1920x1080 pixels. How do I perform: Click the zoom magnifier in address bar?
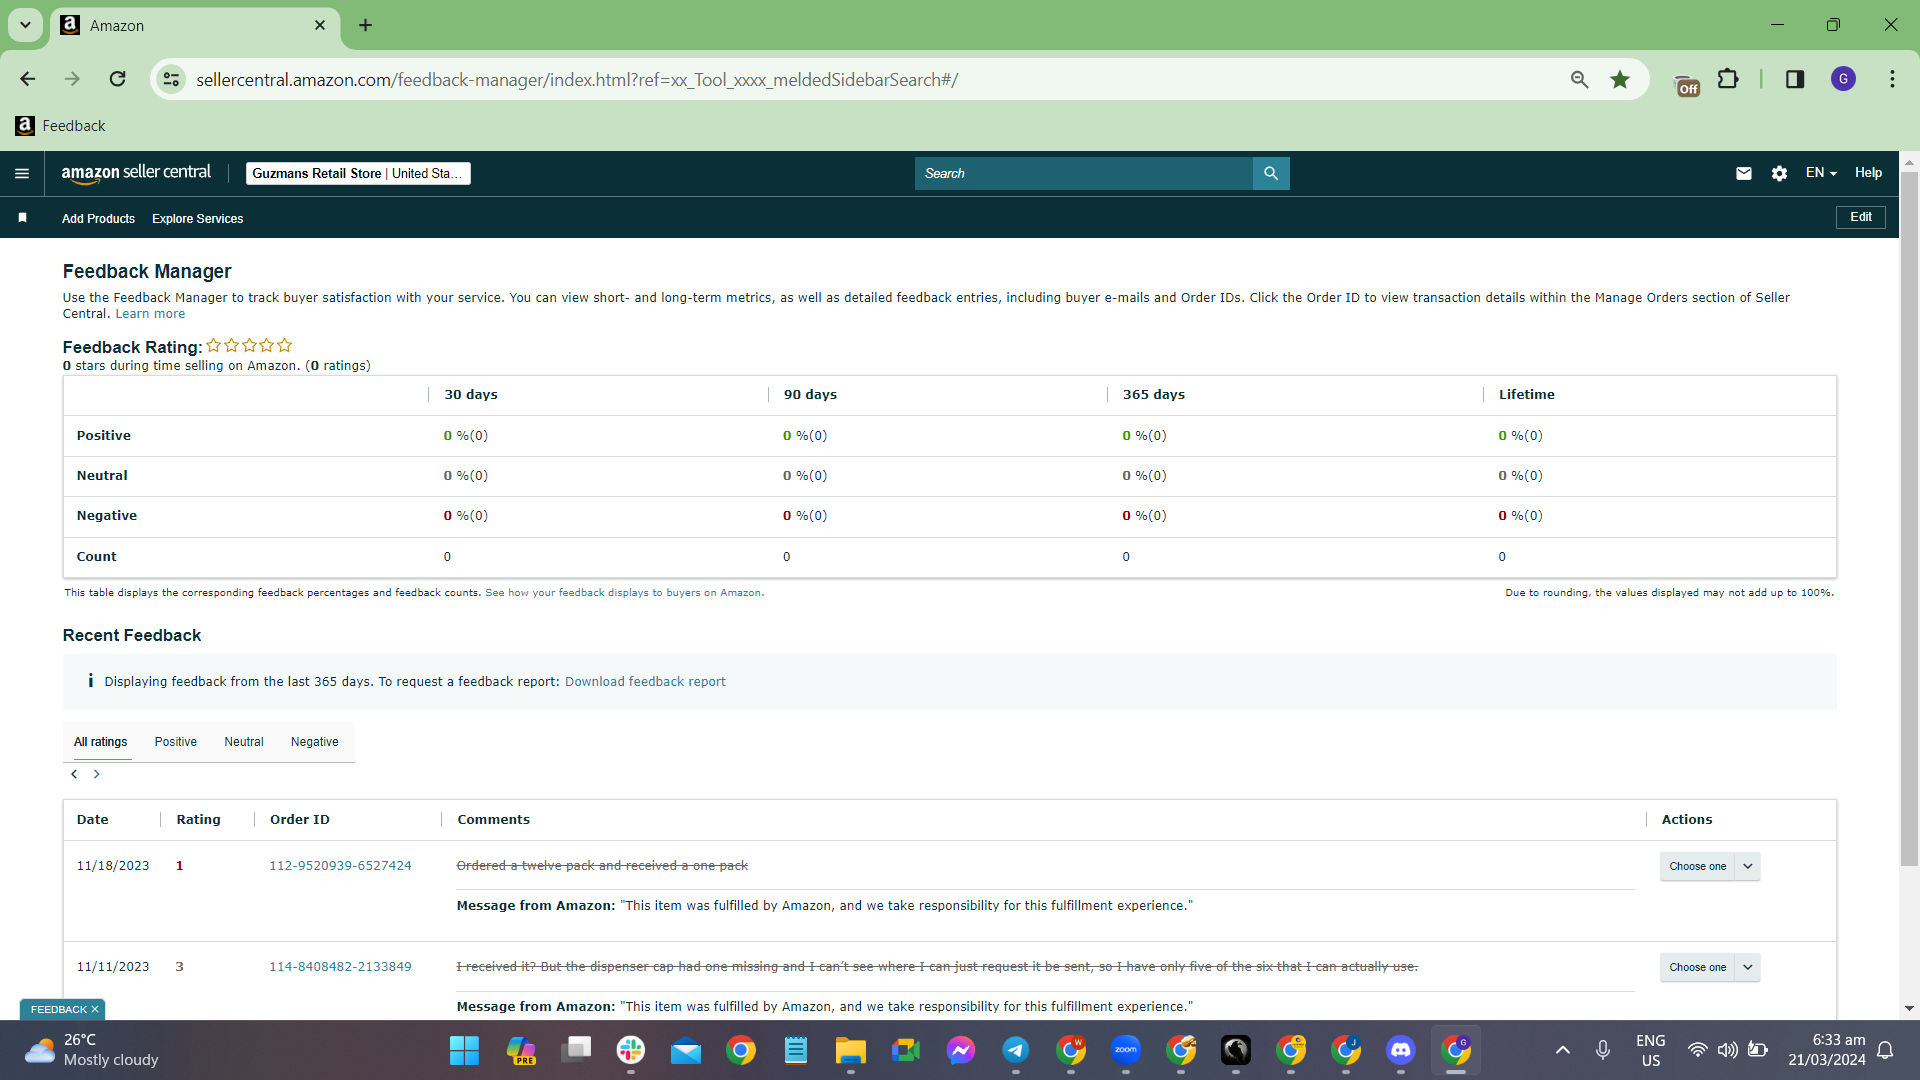point(1579,79)
